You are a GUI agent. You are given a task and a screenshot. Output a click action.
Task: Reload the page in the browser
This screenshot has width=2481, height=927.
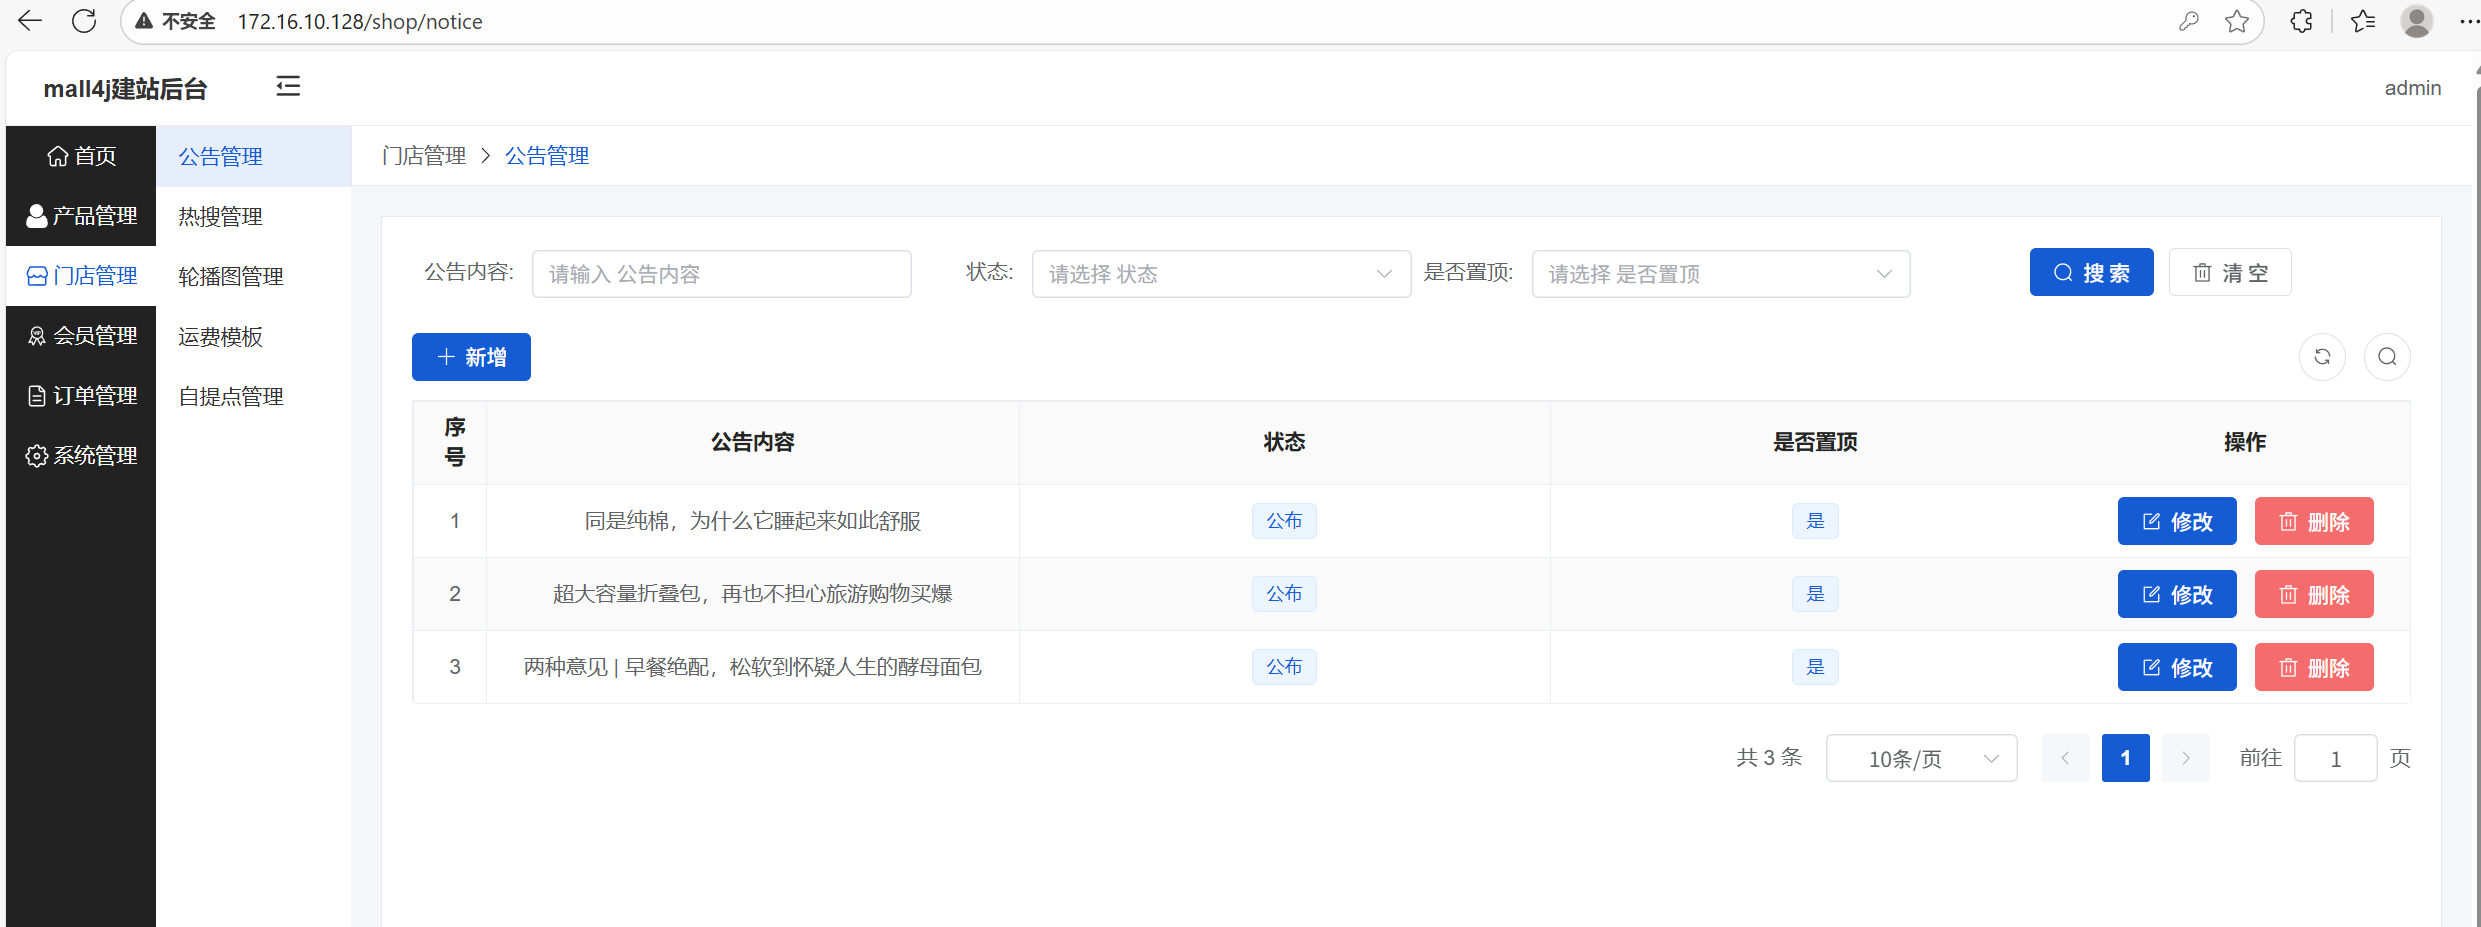(x=84, y=21)
